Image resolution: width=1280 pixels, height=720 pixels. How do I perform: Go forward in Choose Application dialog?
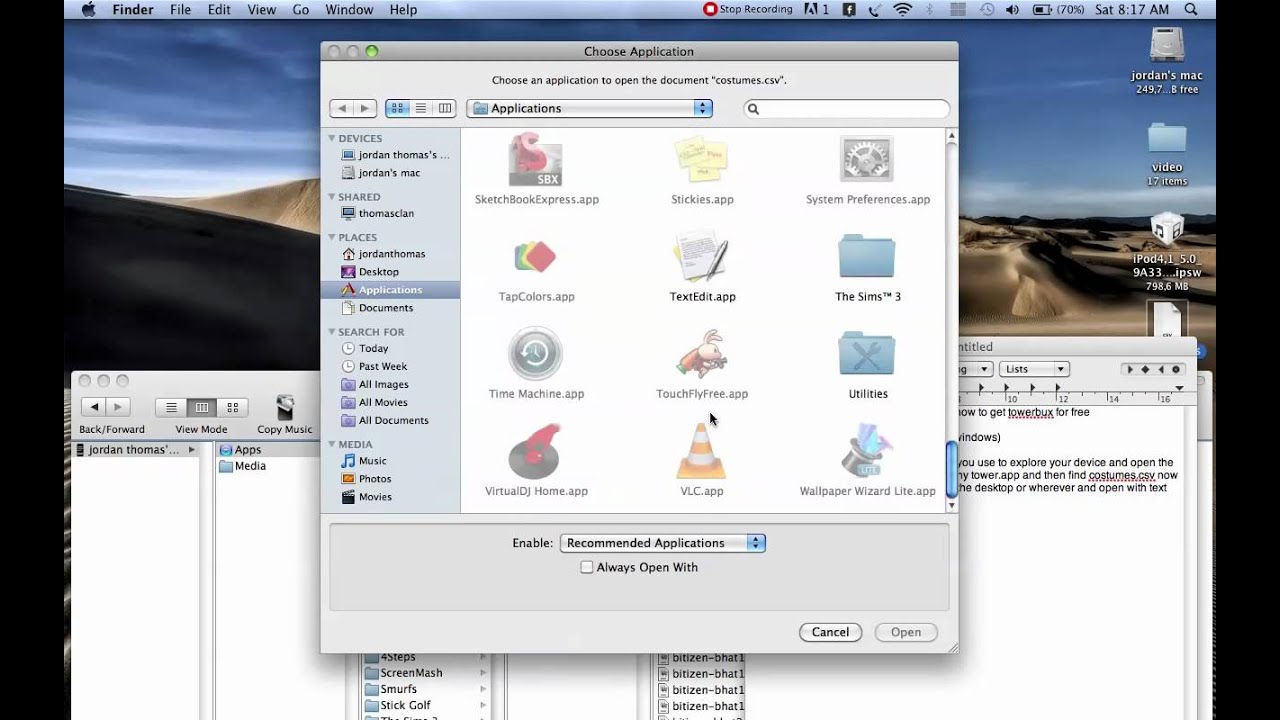point(365,108)
